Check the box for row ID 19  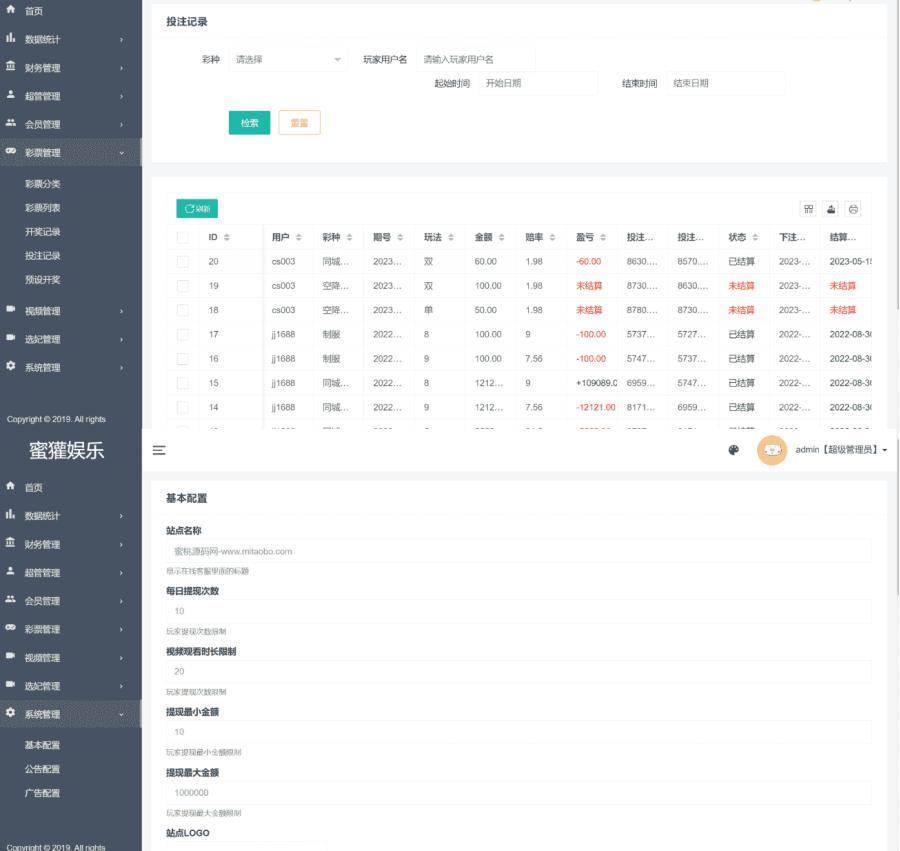[x=183, y=286]
